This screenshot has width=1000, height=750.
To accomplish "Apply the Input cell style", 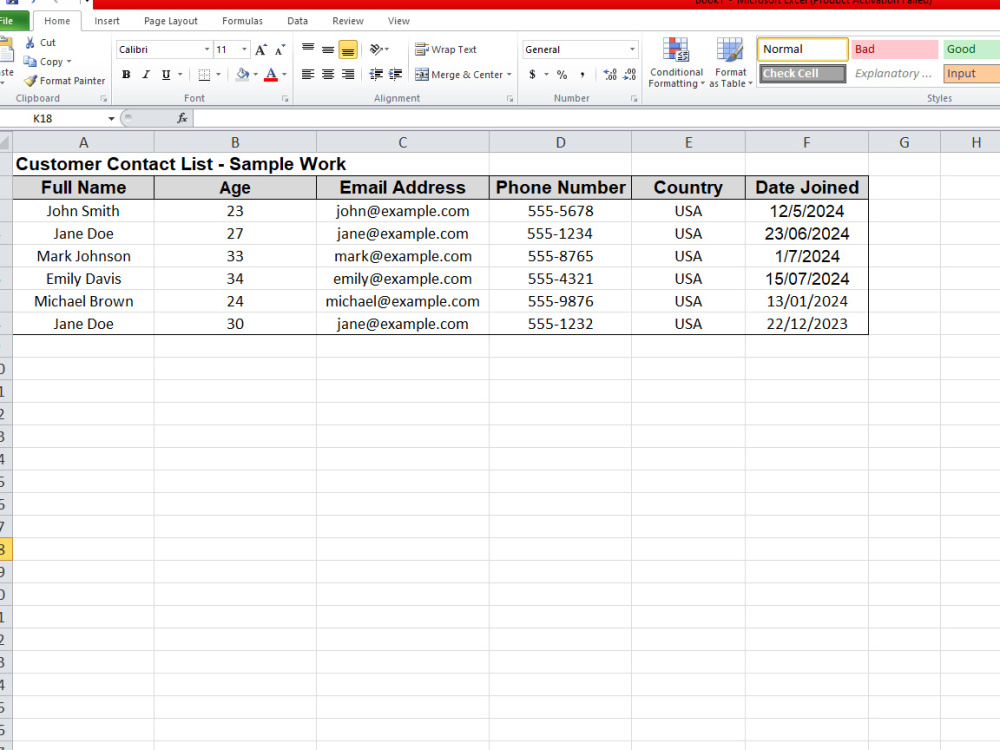I will pos(971,73).
